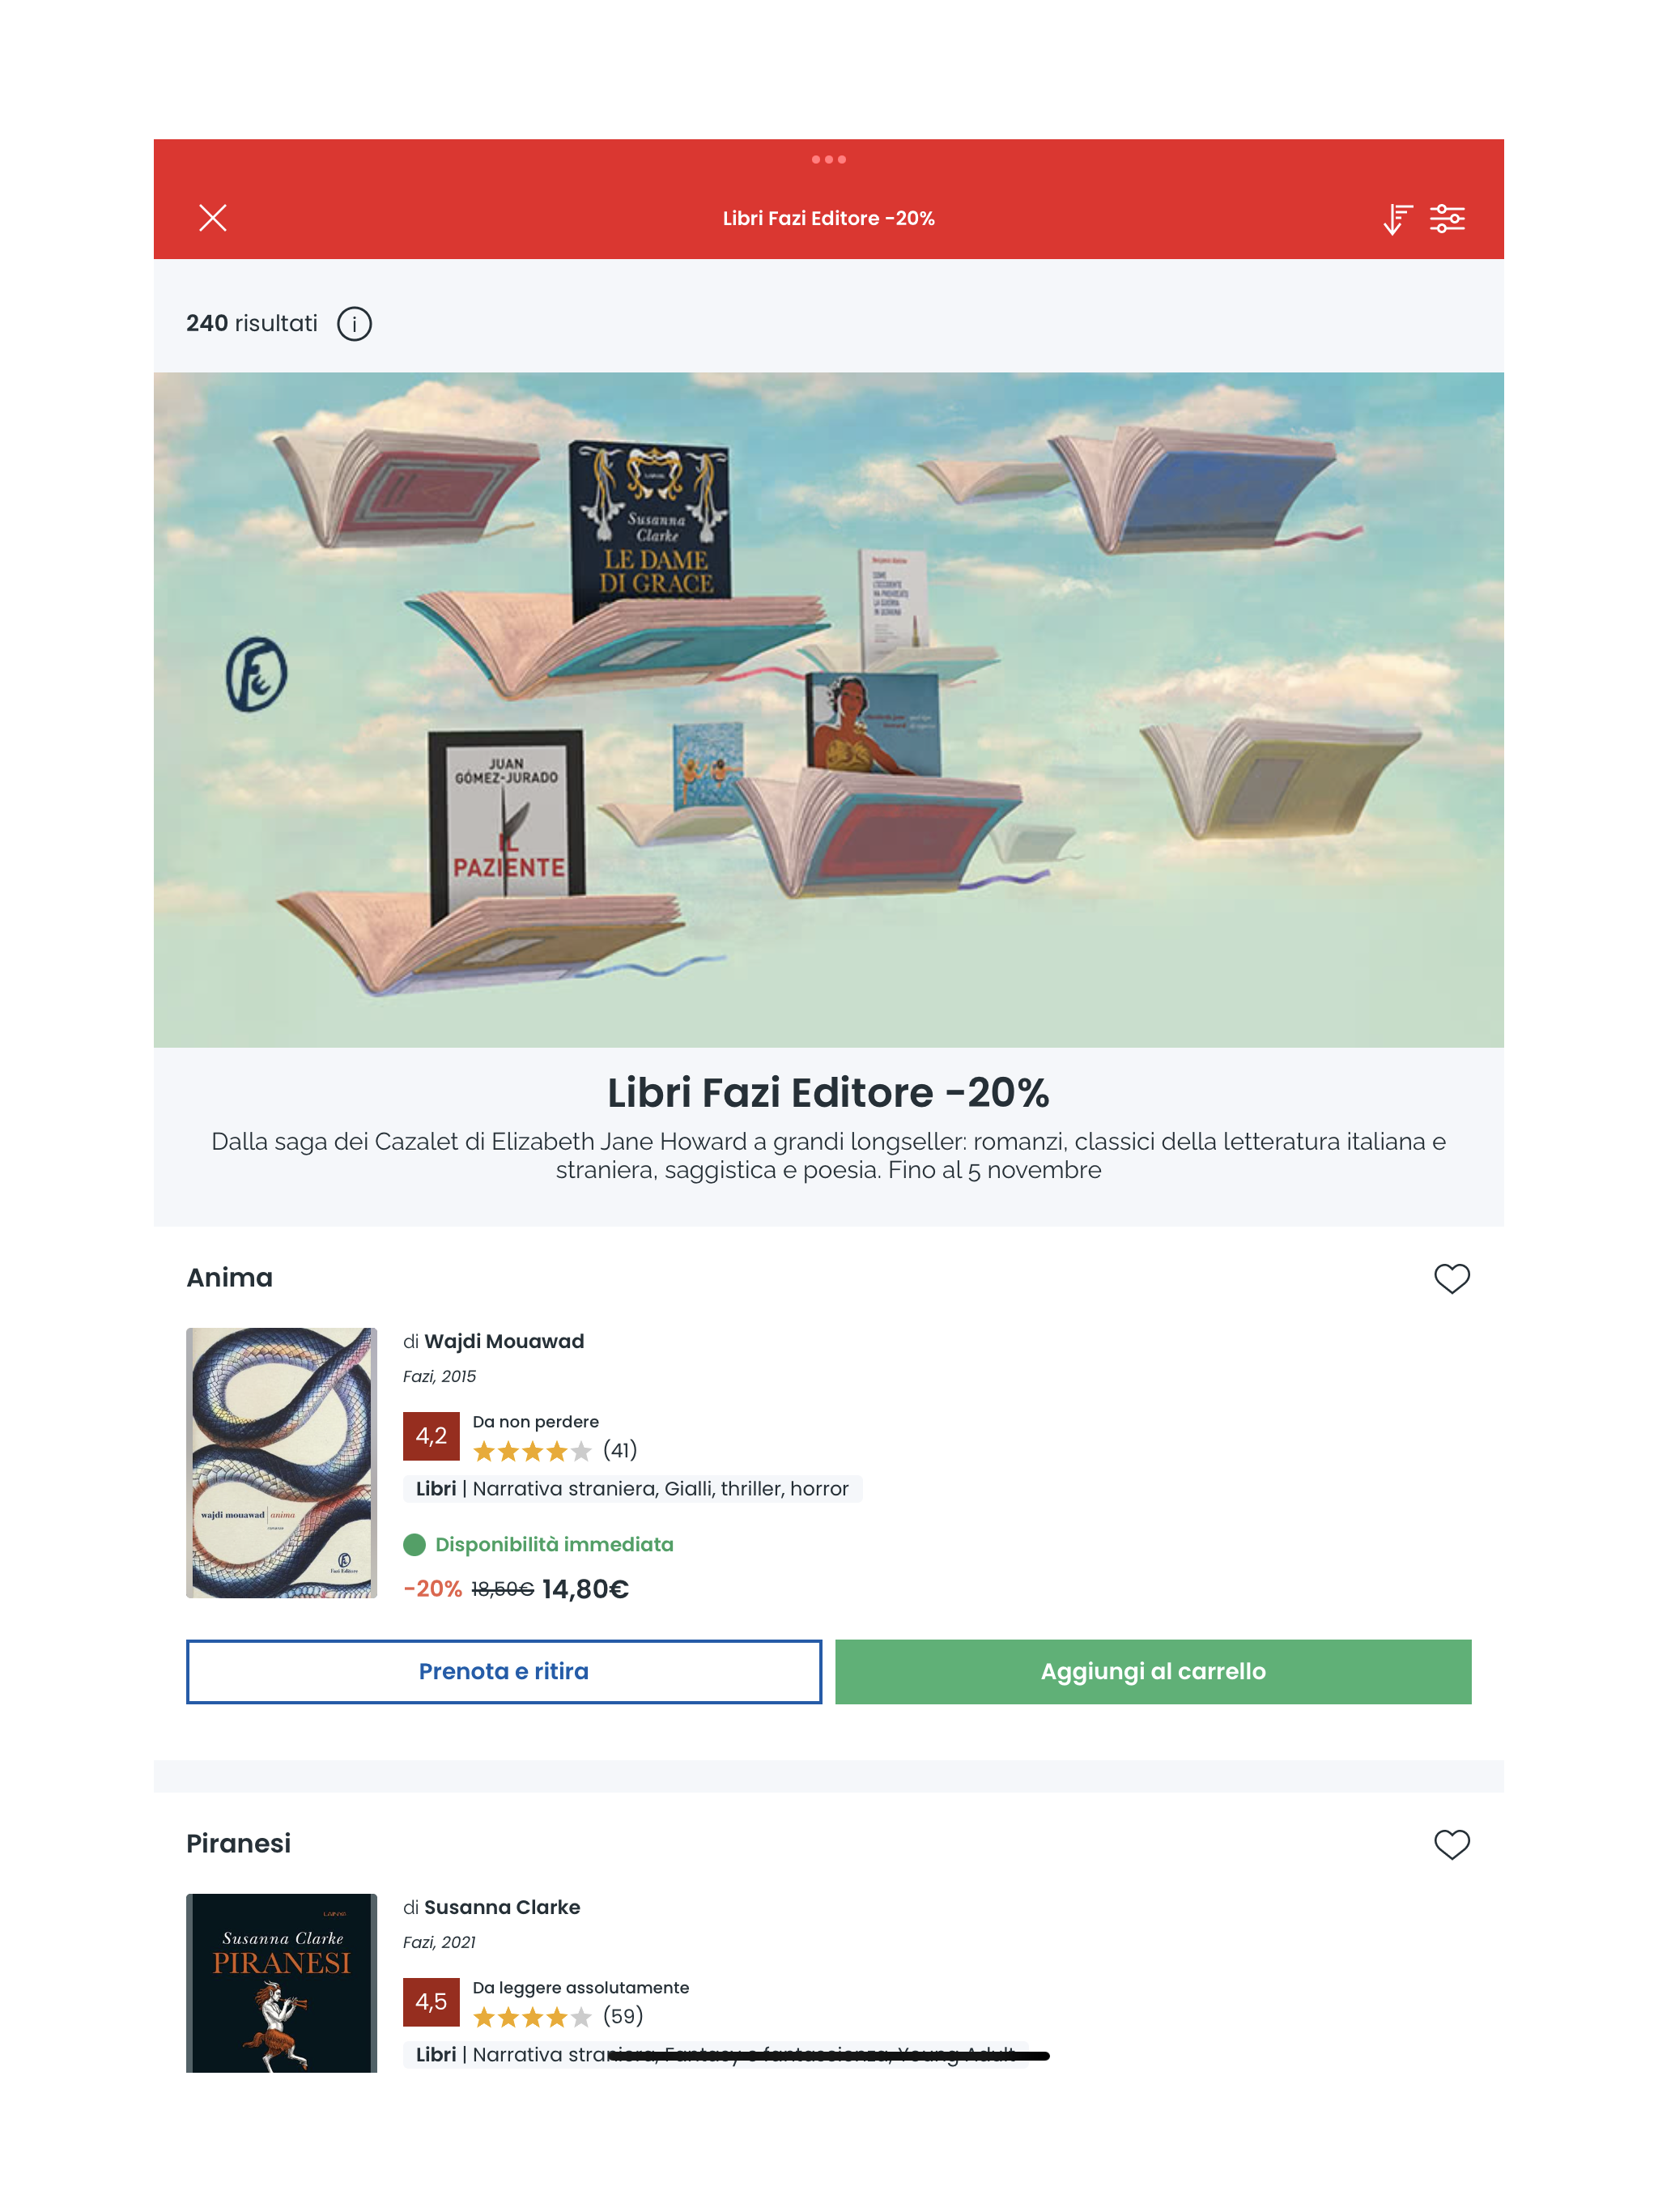Screen dimensions: 1658x2212
Task: Open the Piranesi book cover thumbnail
Action: coord(281,1982)
